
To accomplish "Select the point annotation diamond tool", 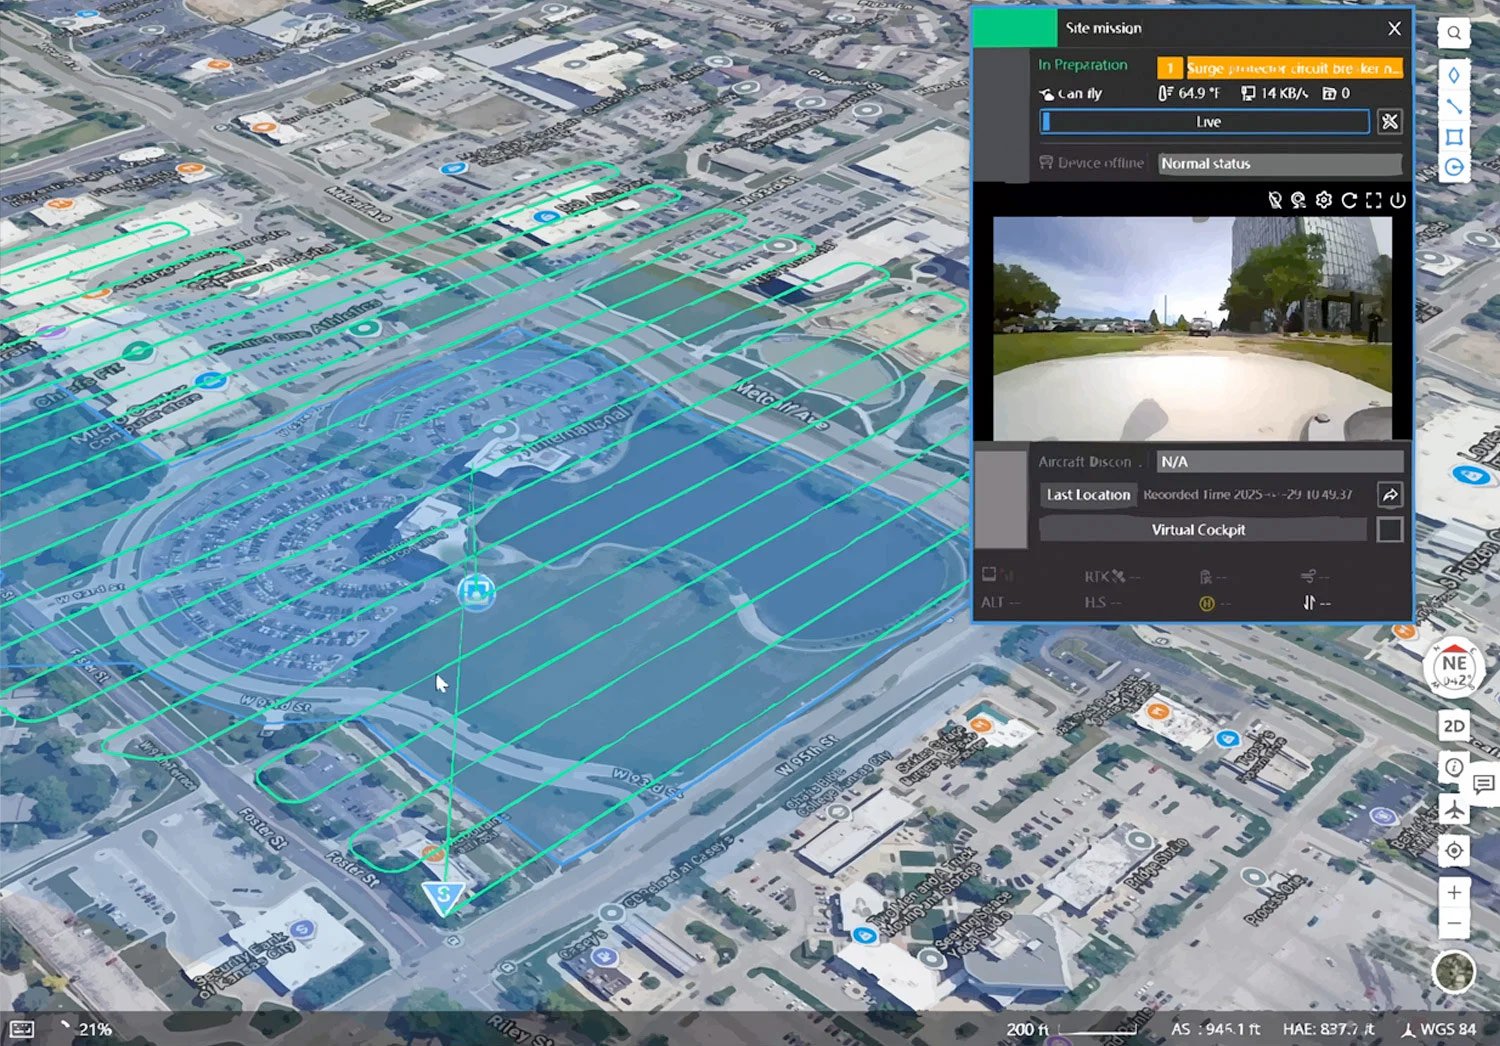I will click(1454, 75).
